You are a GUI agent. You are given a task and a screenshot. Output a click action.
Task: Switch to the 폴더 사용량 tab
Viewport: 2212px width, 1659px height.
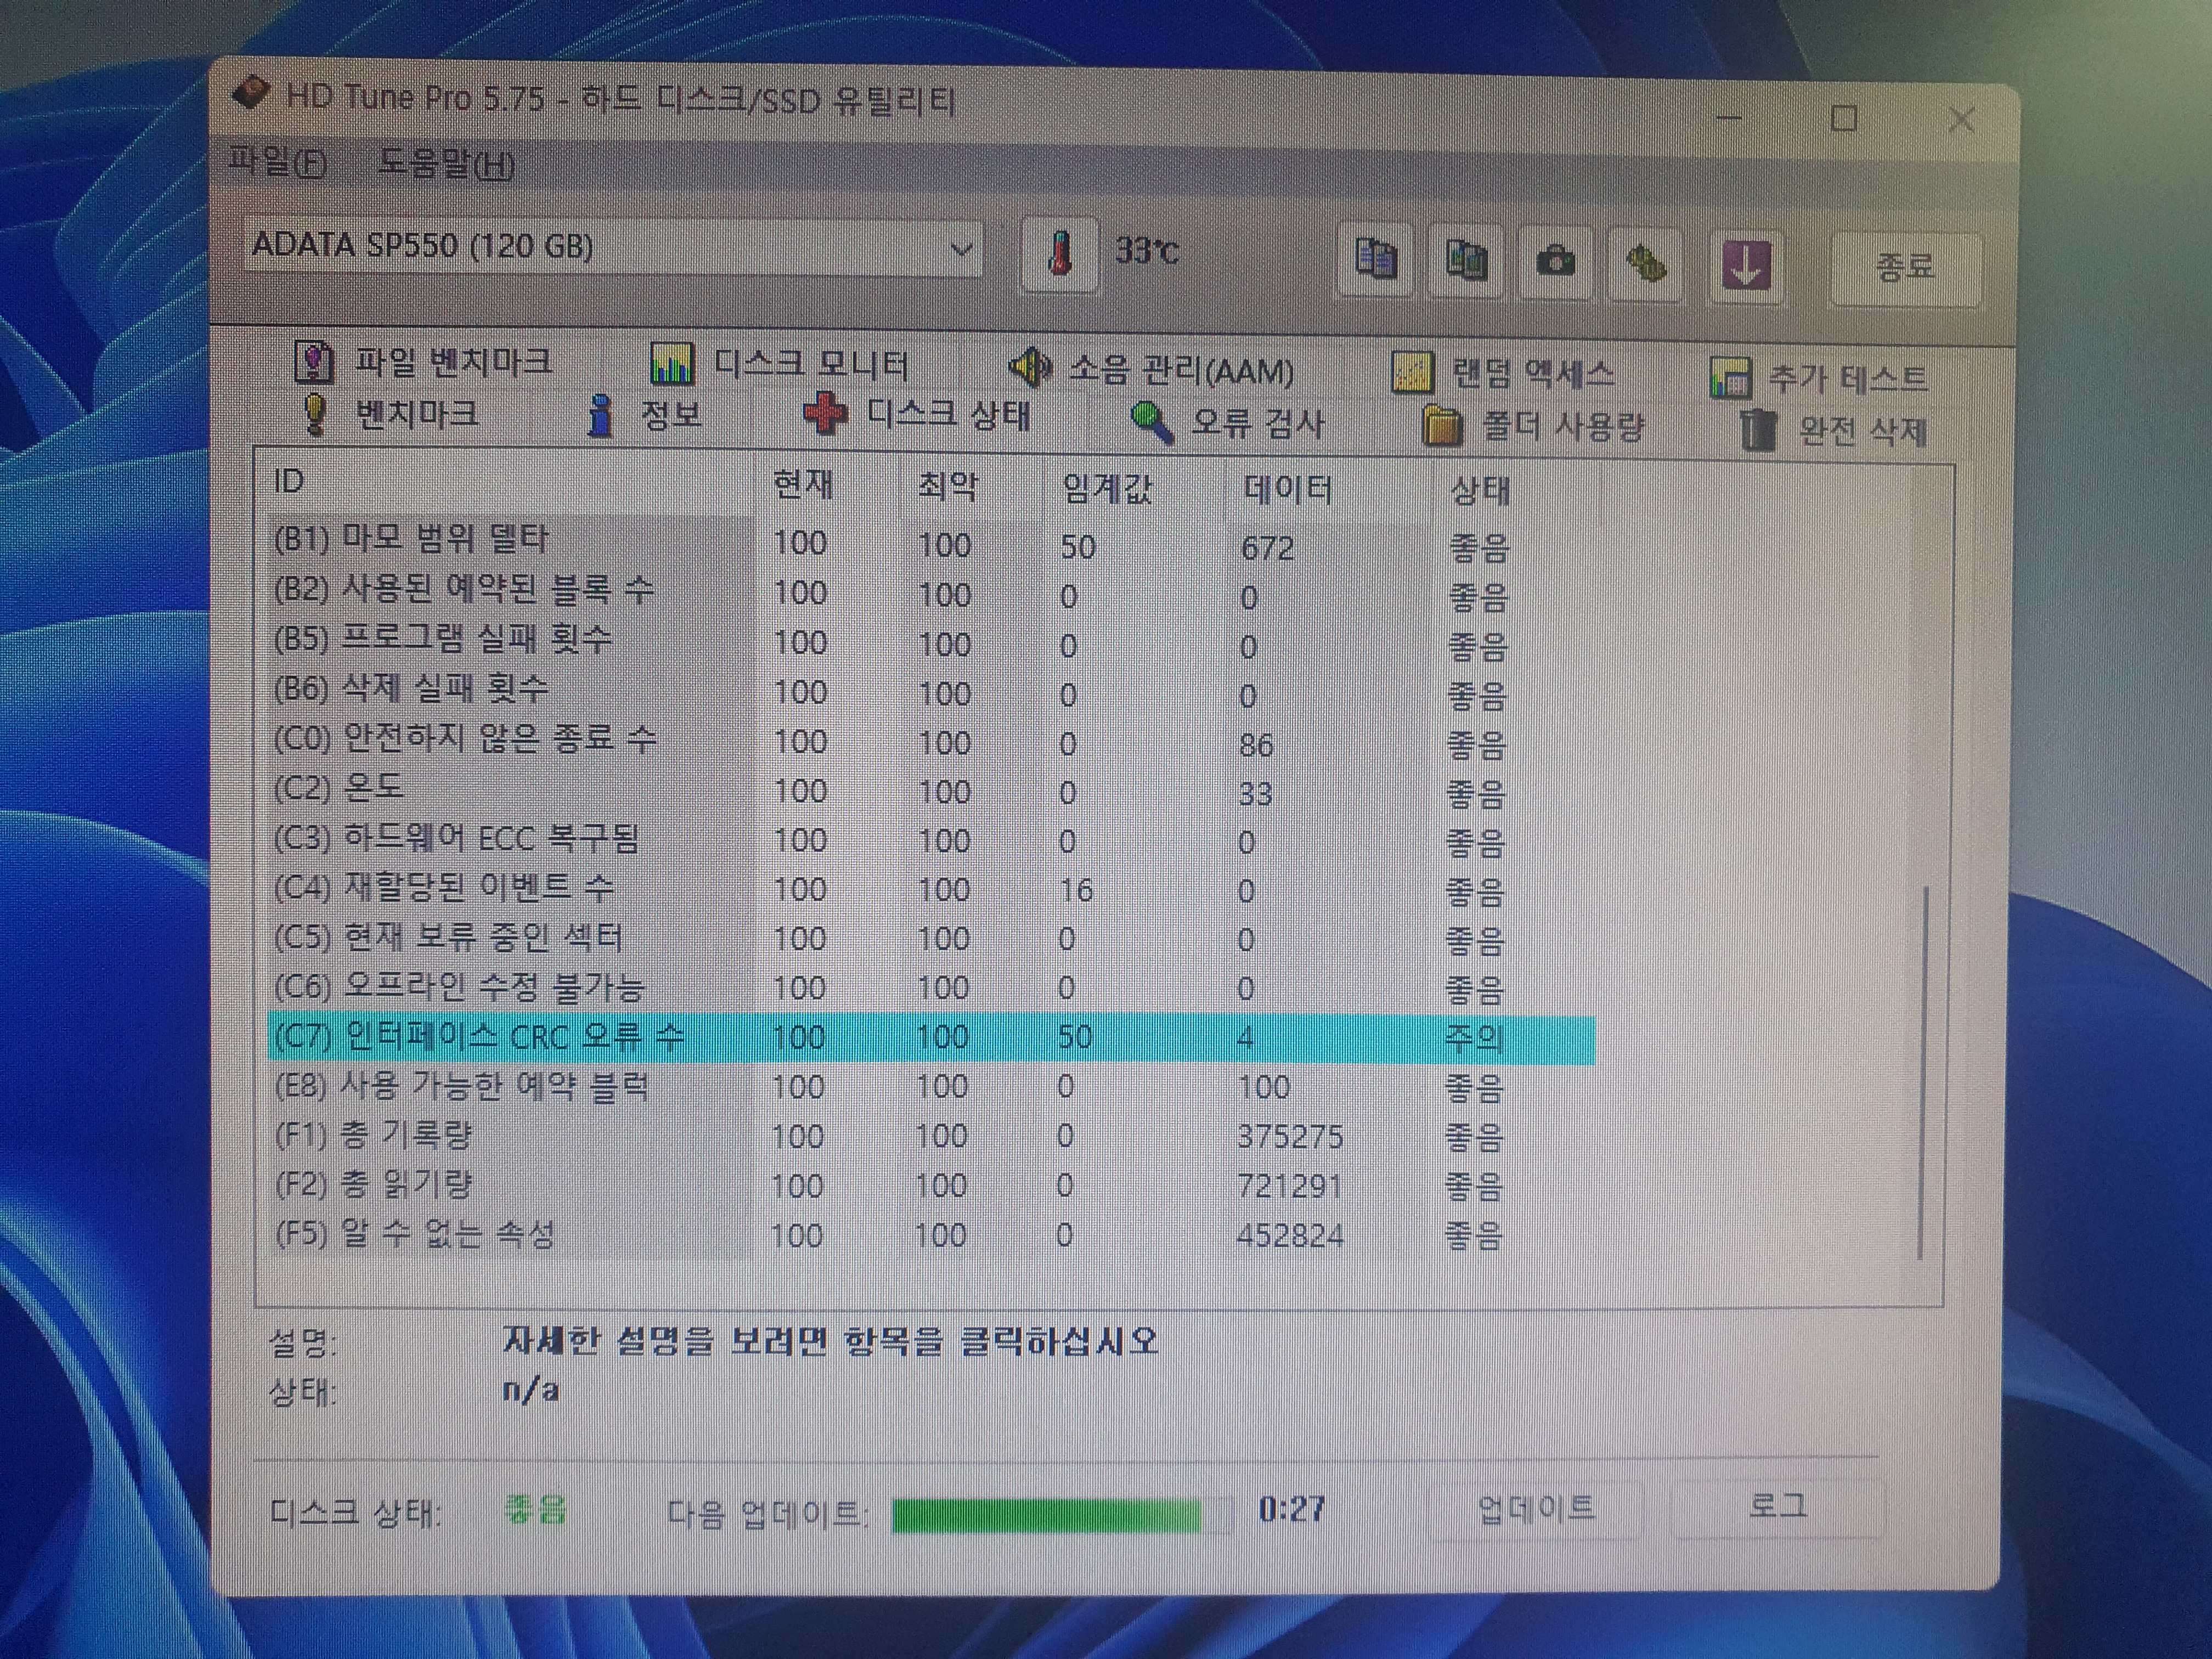click(x=1533, y=427)
